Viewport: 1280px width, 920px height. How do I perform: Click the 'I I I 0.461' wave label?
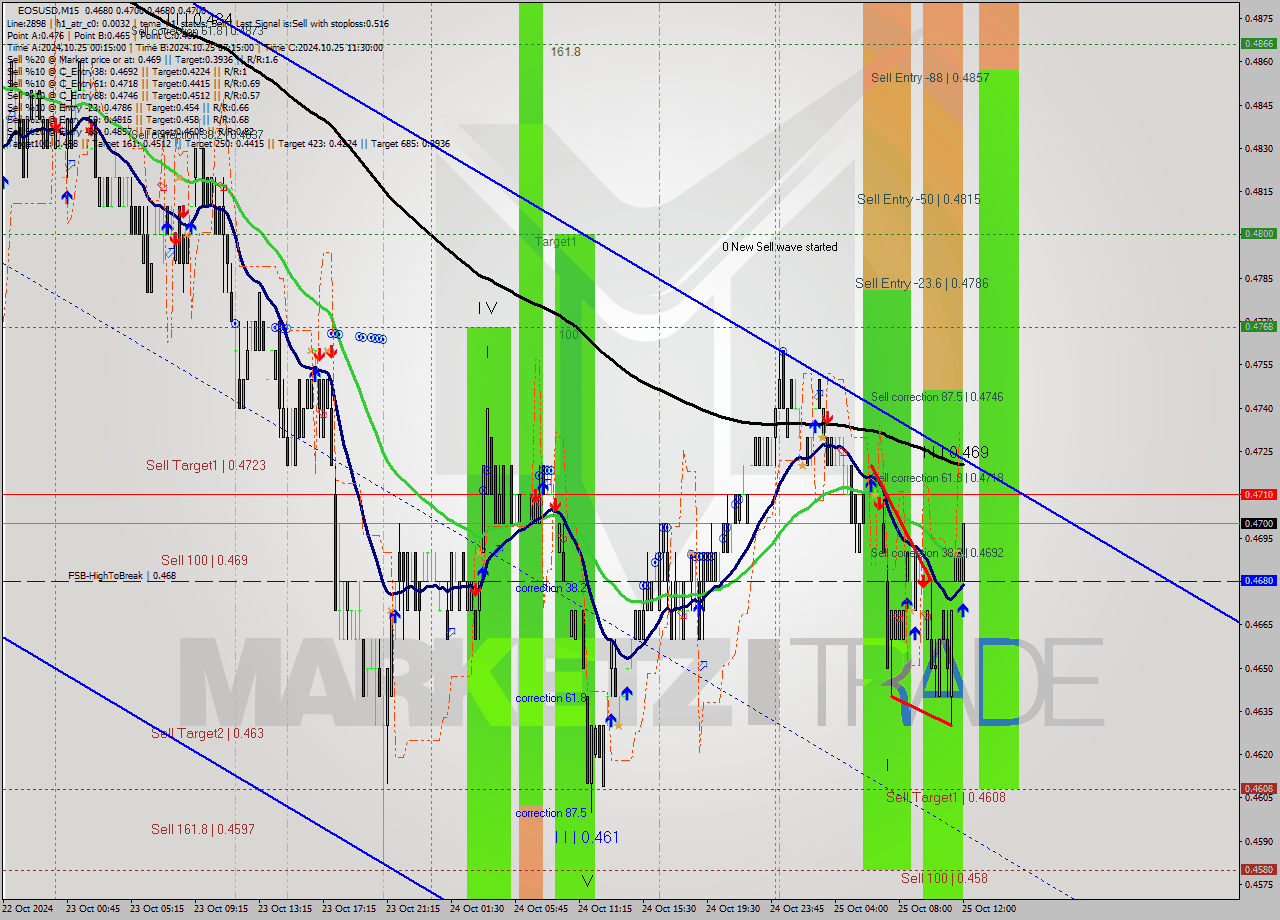pos(586,838)
